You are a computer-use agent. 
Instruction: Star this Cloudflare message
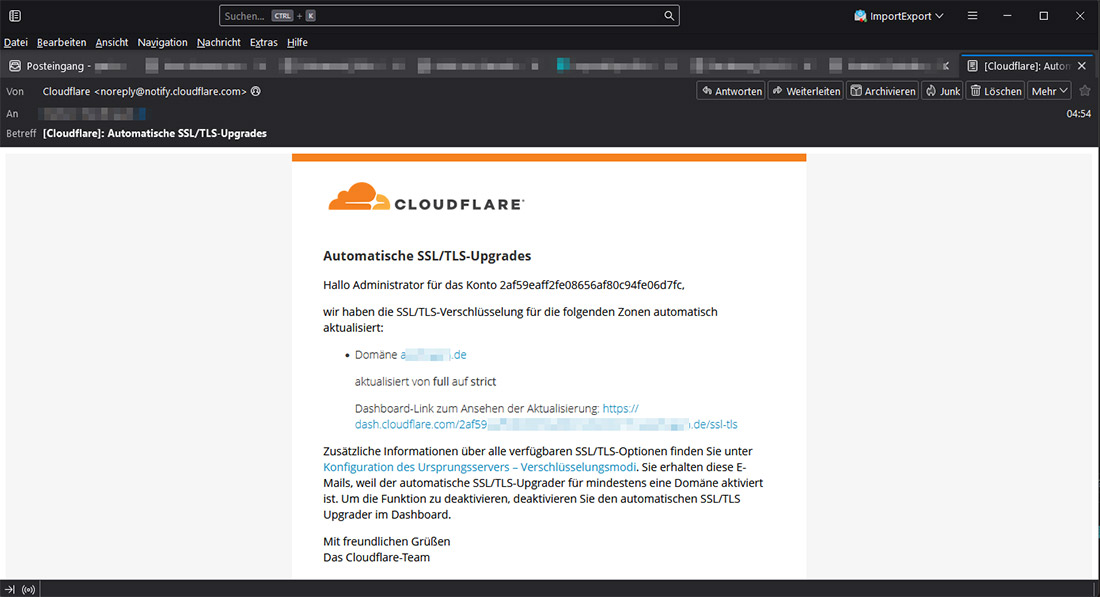[1085, 91]
